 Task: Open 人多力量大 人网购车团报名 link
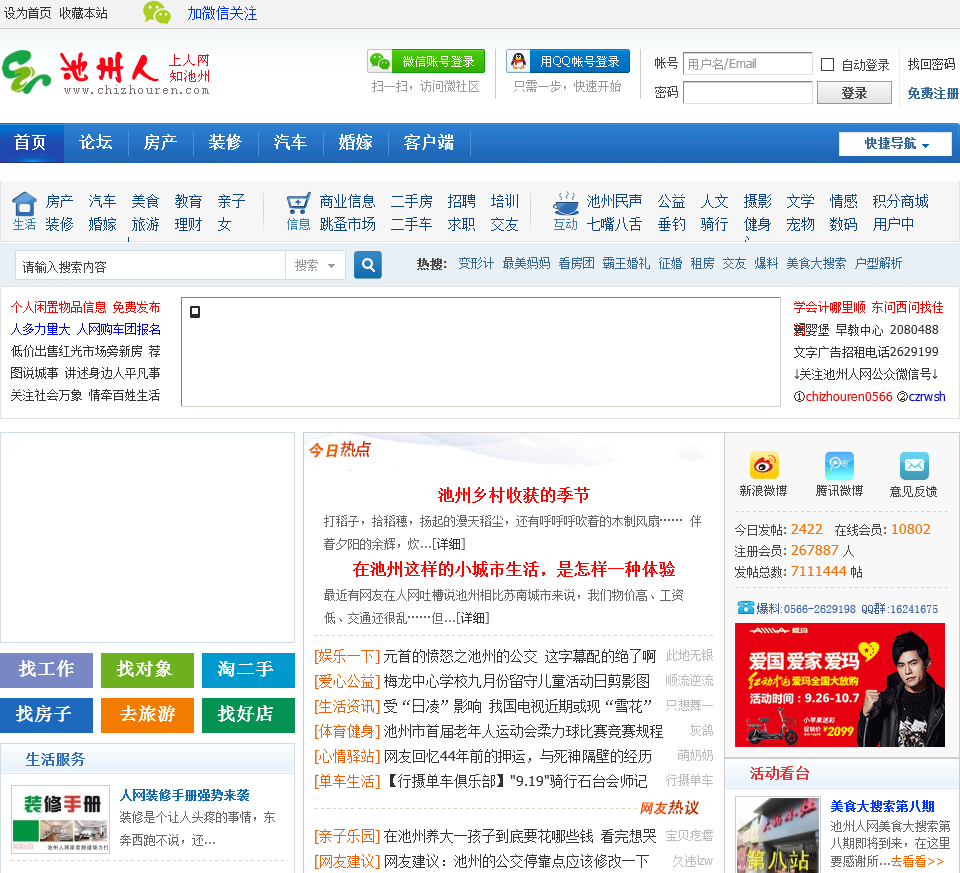pos(85,329)
